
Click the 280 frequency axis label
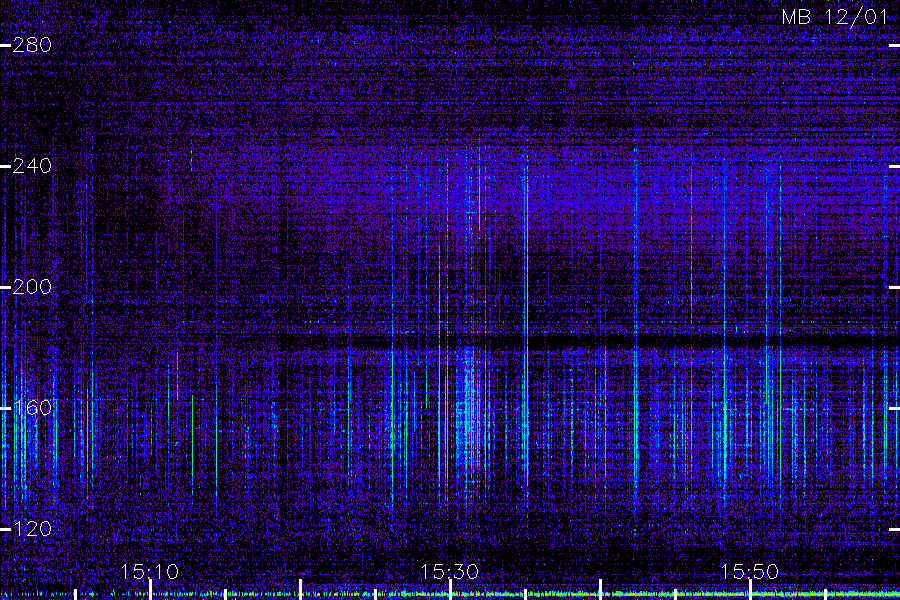(32, 45)
